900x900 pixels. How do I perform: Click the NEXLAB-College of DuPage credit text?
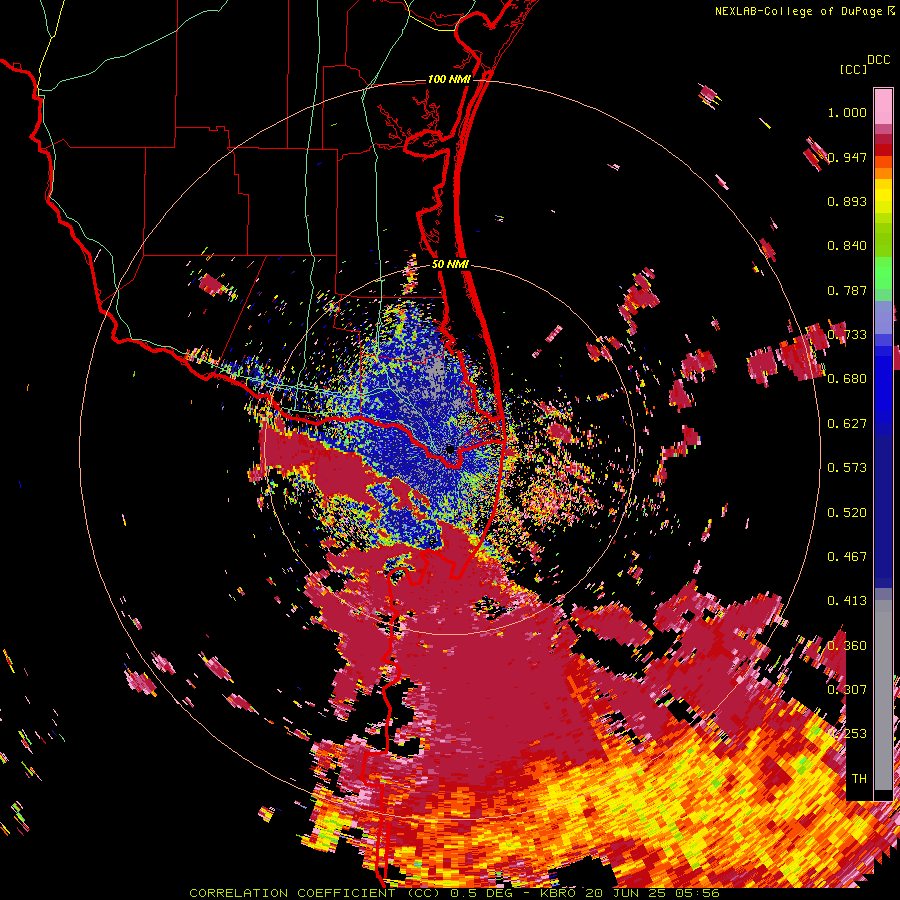tap(798, 11)
